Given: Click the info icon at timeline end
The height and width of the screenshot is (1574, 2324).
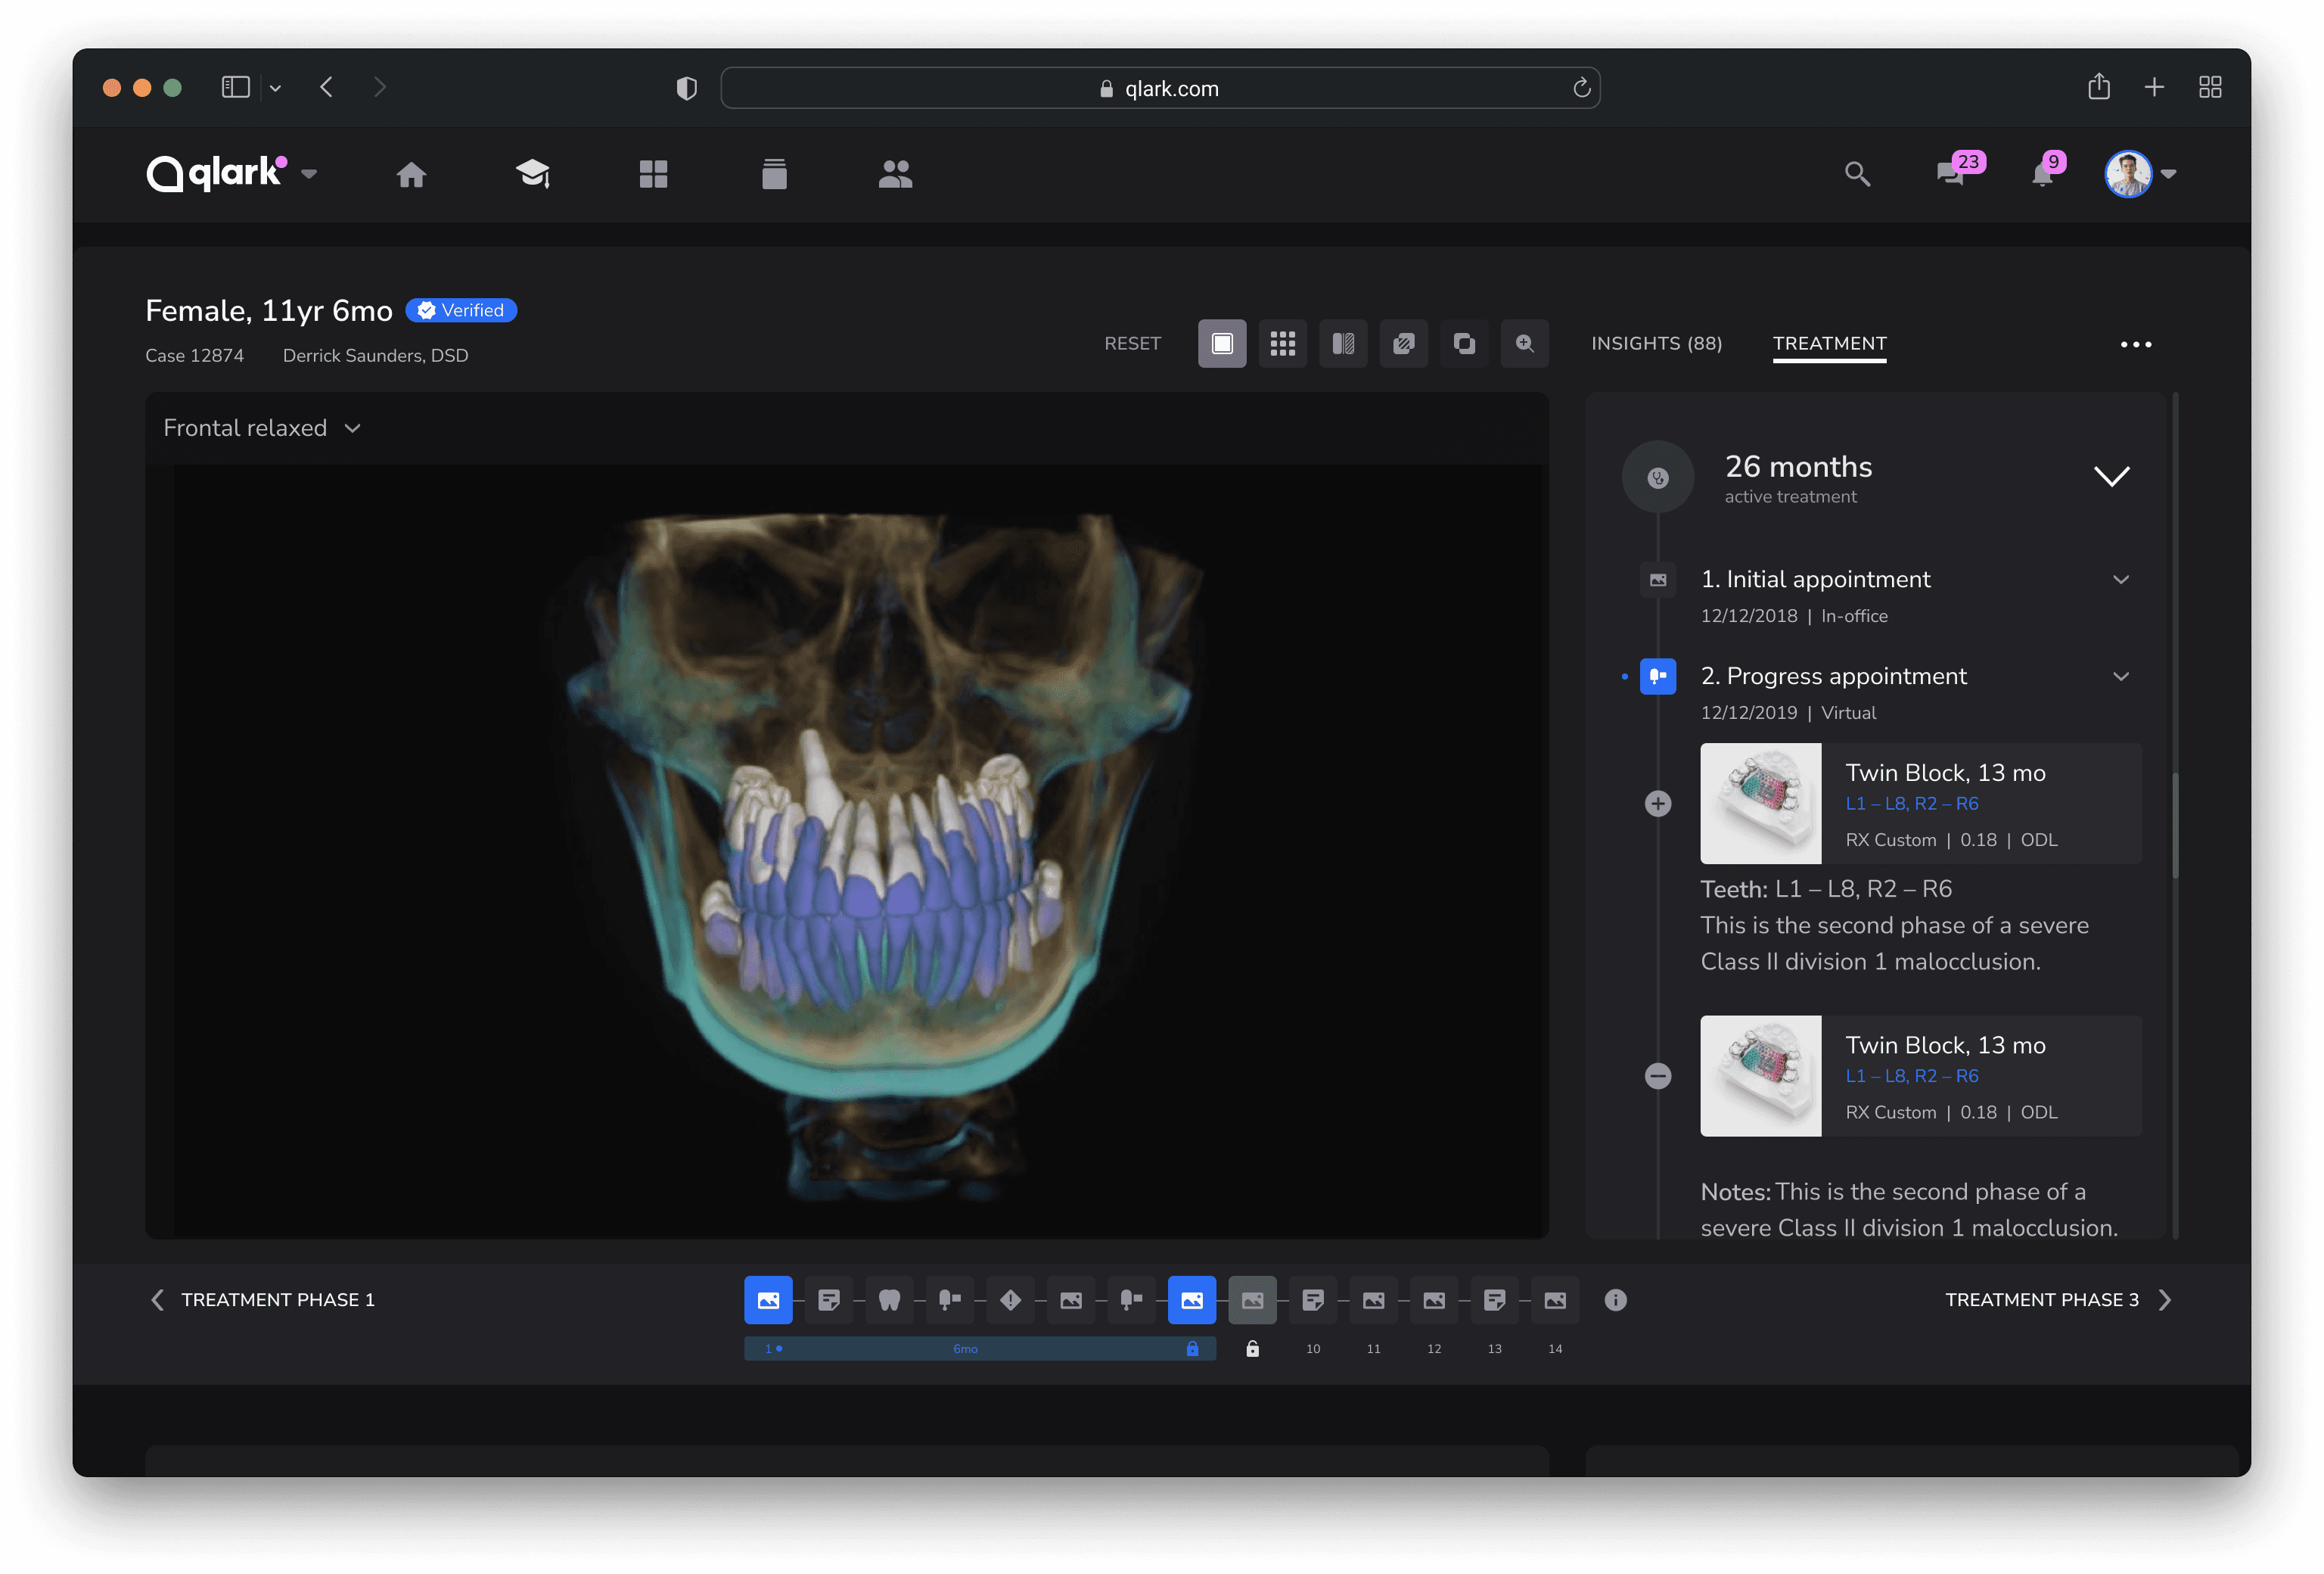Looking at the screenshot, I should (x=1615, y=1300).
